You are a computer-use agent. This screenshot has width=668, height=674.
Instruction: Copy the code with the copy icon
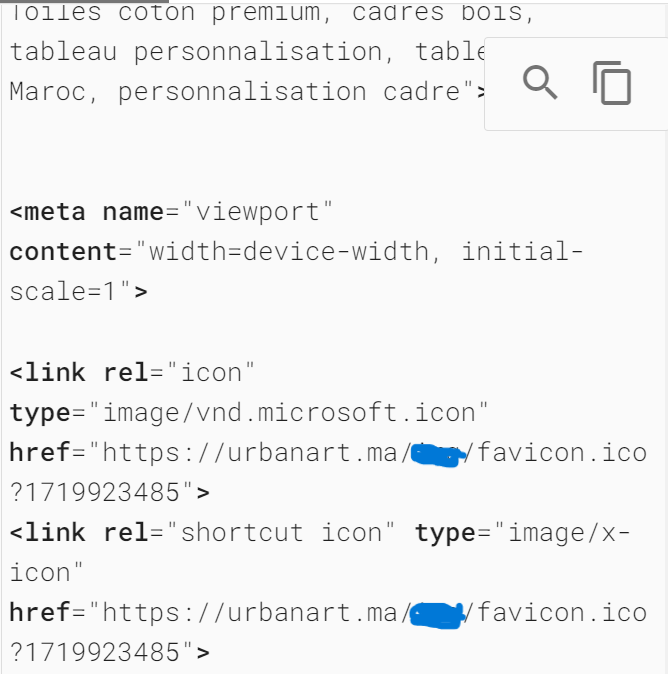[612, 83]
